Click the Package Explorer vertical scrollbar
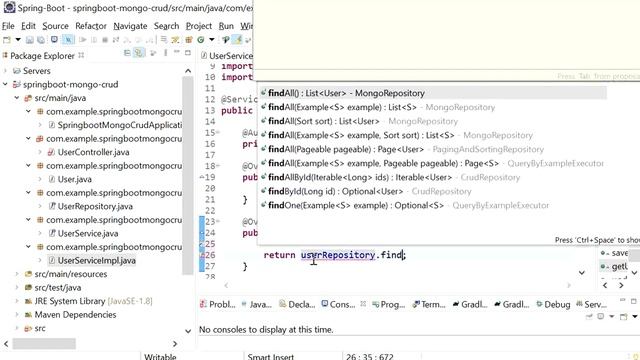 pyautogui.click(x=188, y=176)
